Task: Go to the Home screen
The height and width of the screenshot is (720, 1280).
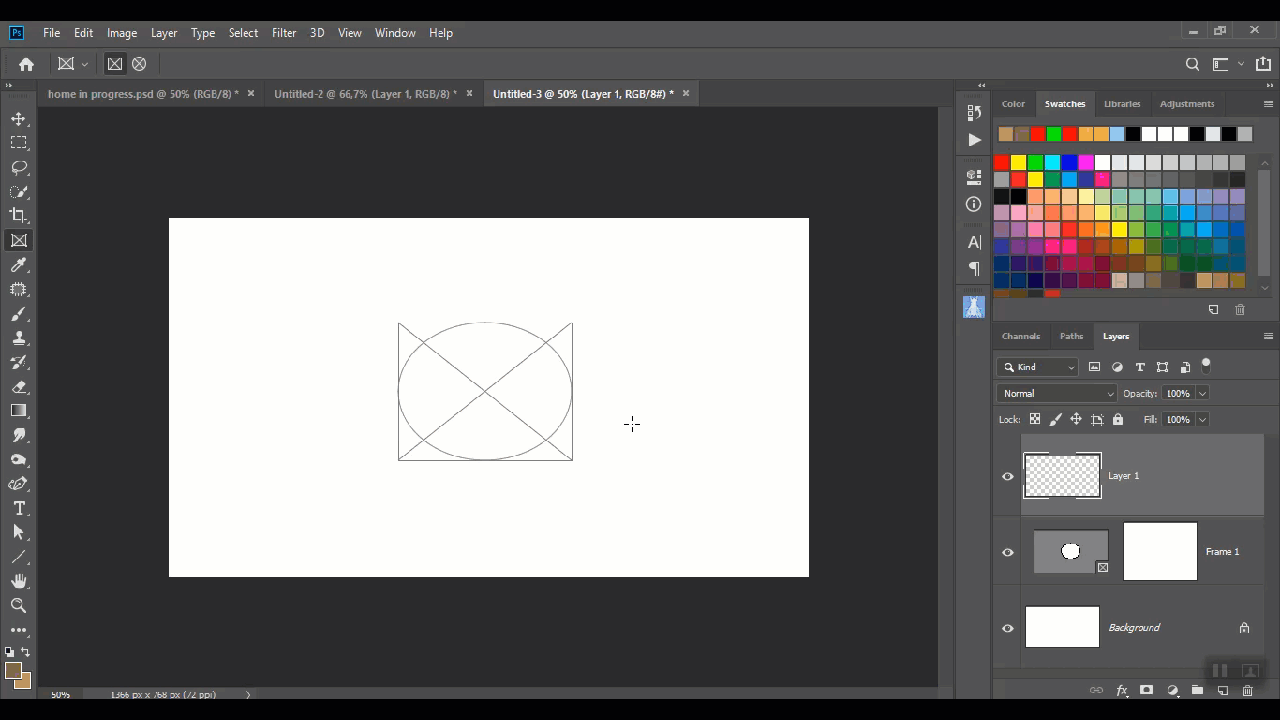Action: pyautogui.click(x=27, y=64)
